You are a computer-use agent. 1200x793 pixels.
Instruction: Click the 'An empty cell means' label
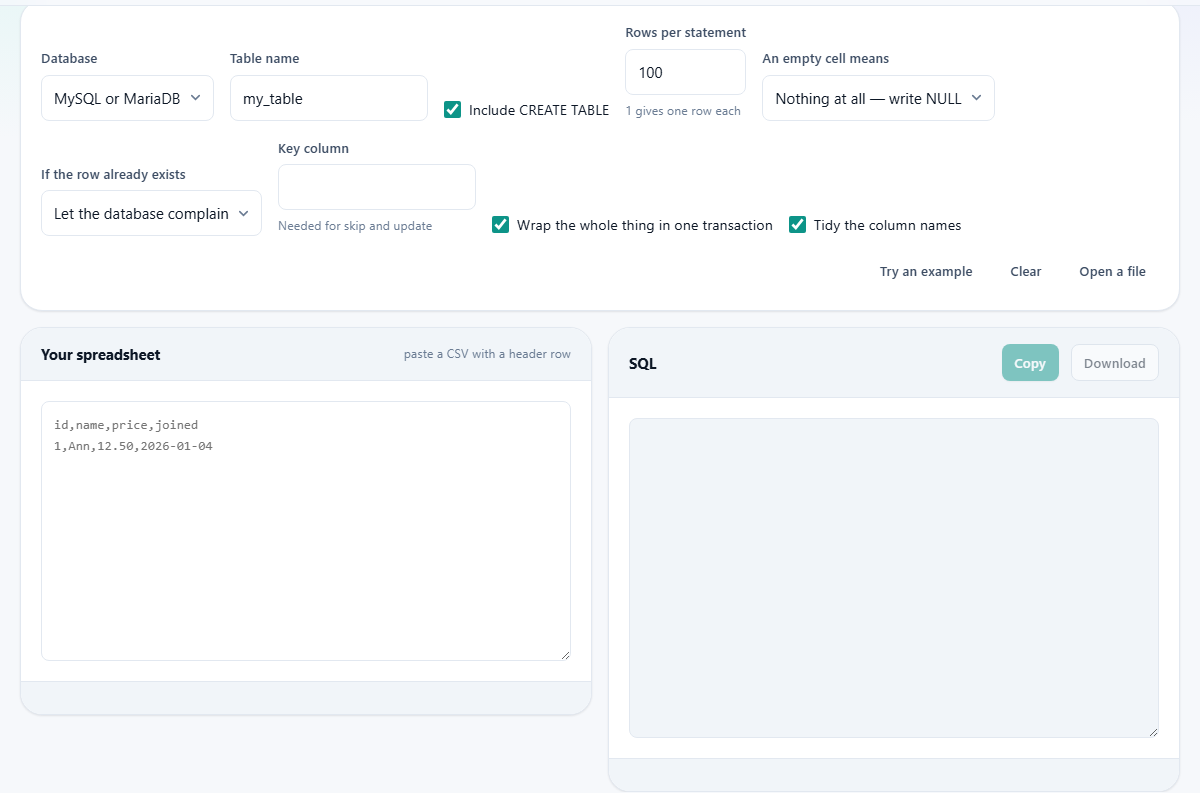[826, 58]
